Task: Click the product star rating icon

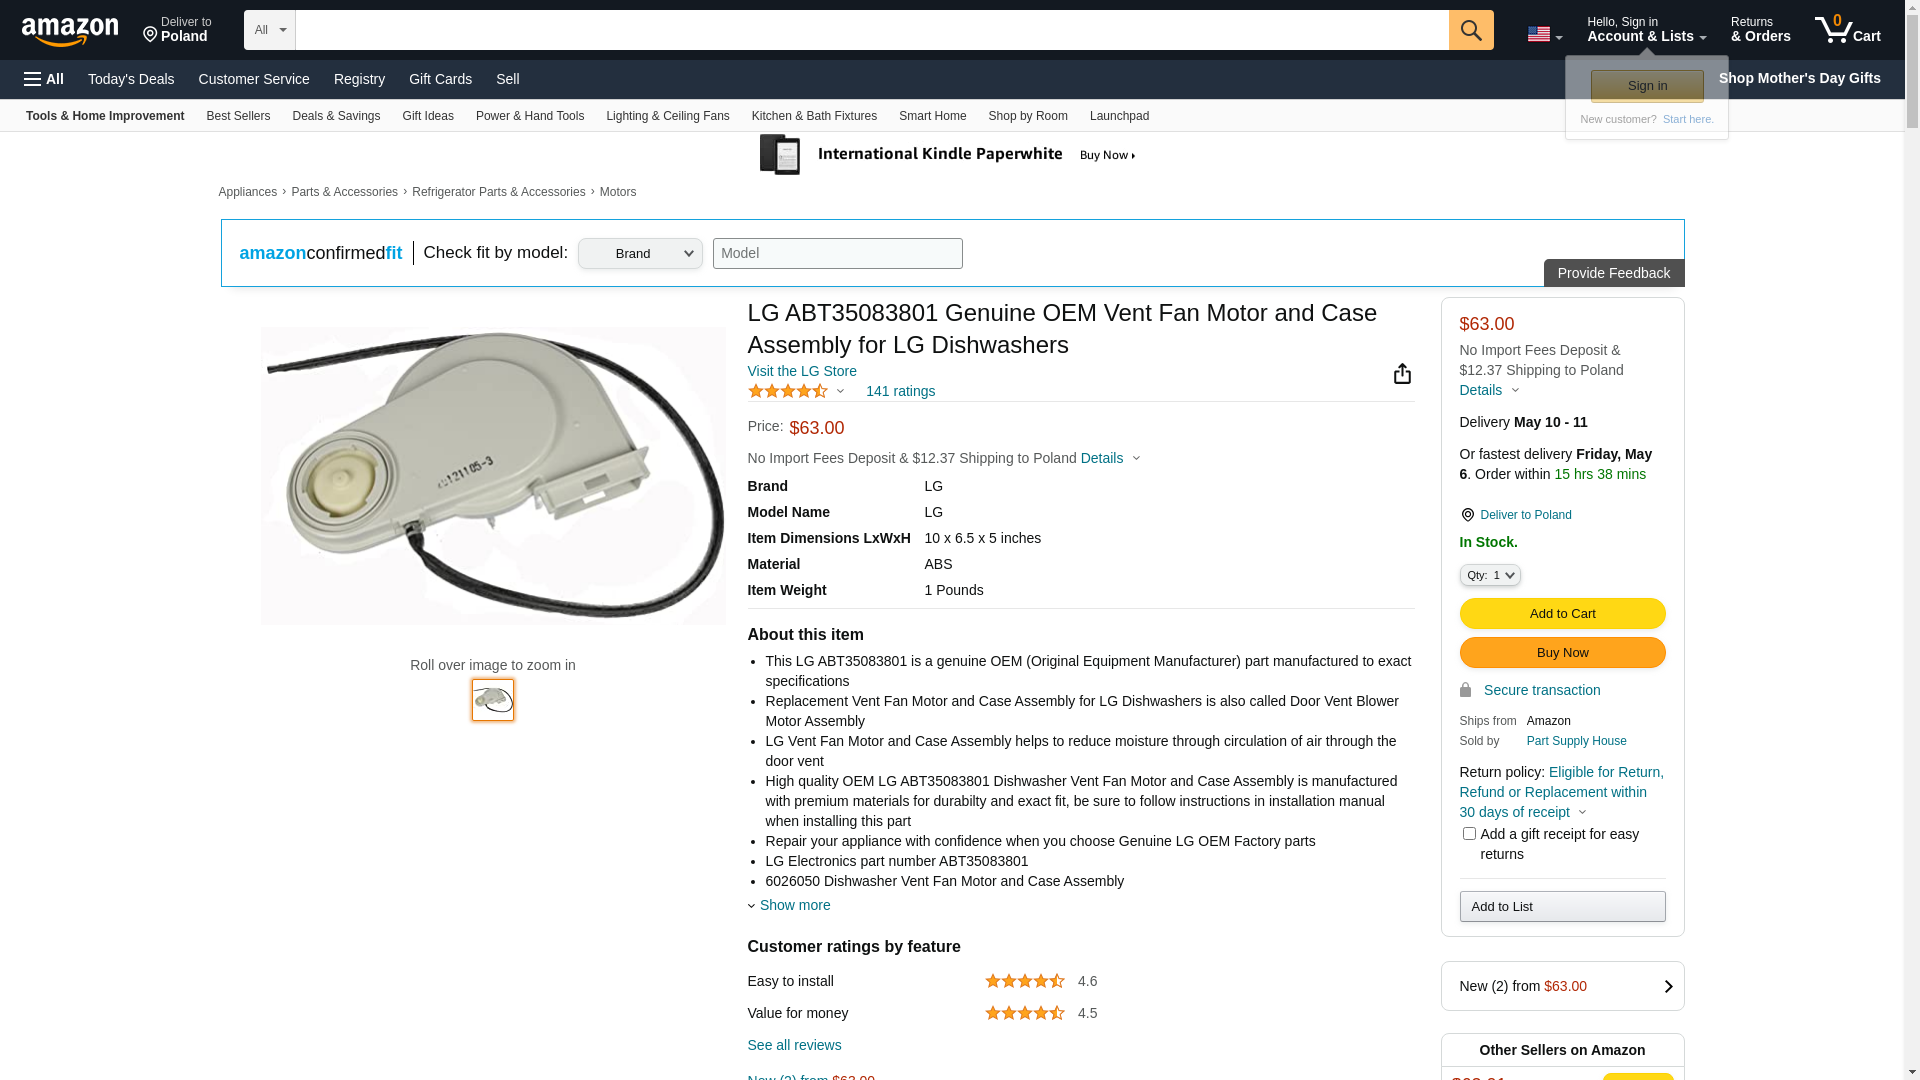Action: pos(788,392)
